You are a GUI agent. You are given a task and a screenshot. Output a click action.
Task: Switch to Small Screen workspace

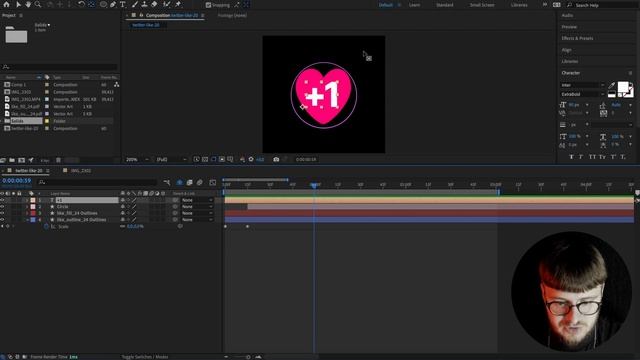[482, 5]
